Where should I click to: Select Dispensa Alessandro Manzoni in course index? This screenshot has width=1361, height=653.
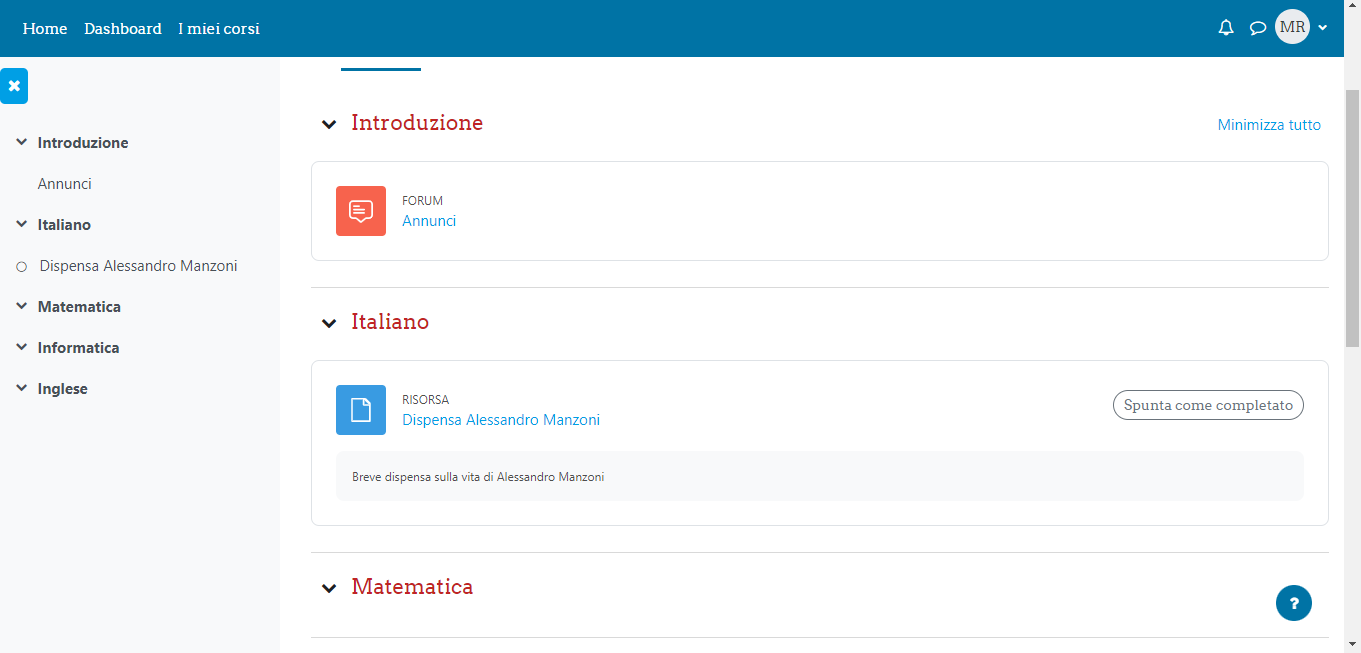click(x=139, y=266)
